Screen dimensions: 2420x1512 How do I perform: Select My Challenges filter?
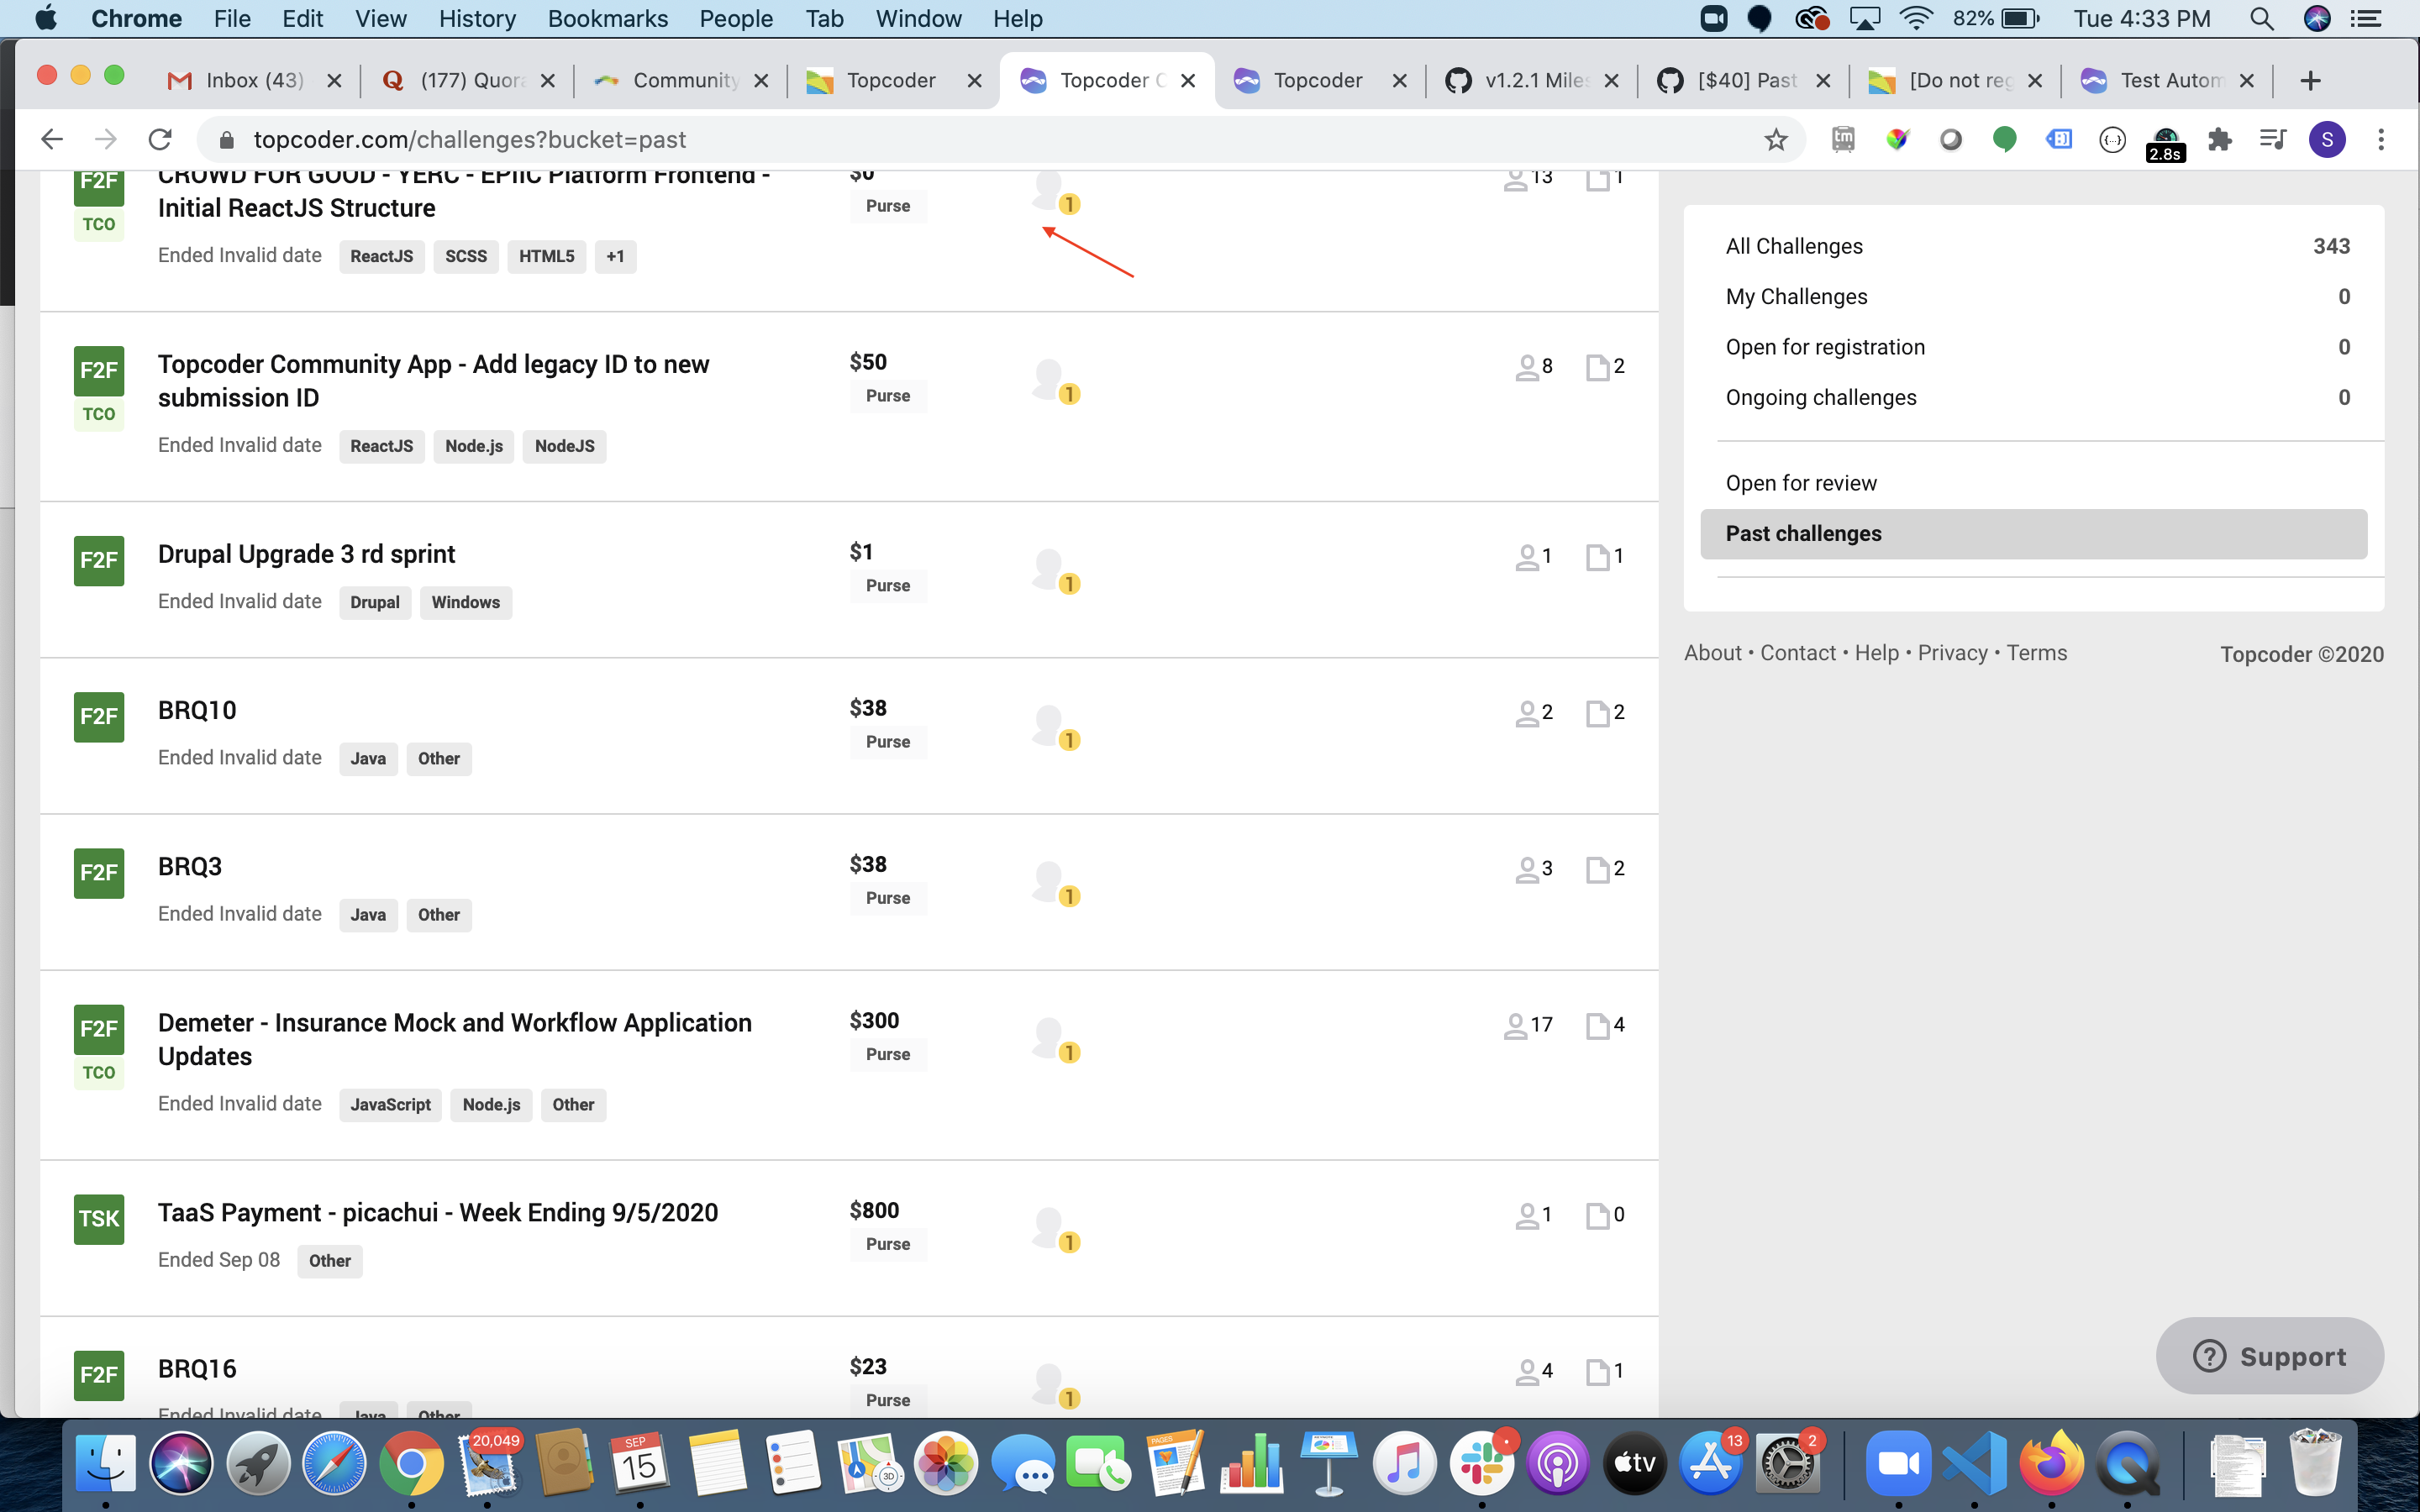(x=2037, y=297)
